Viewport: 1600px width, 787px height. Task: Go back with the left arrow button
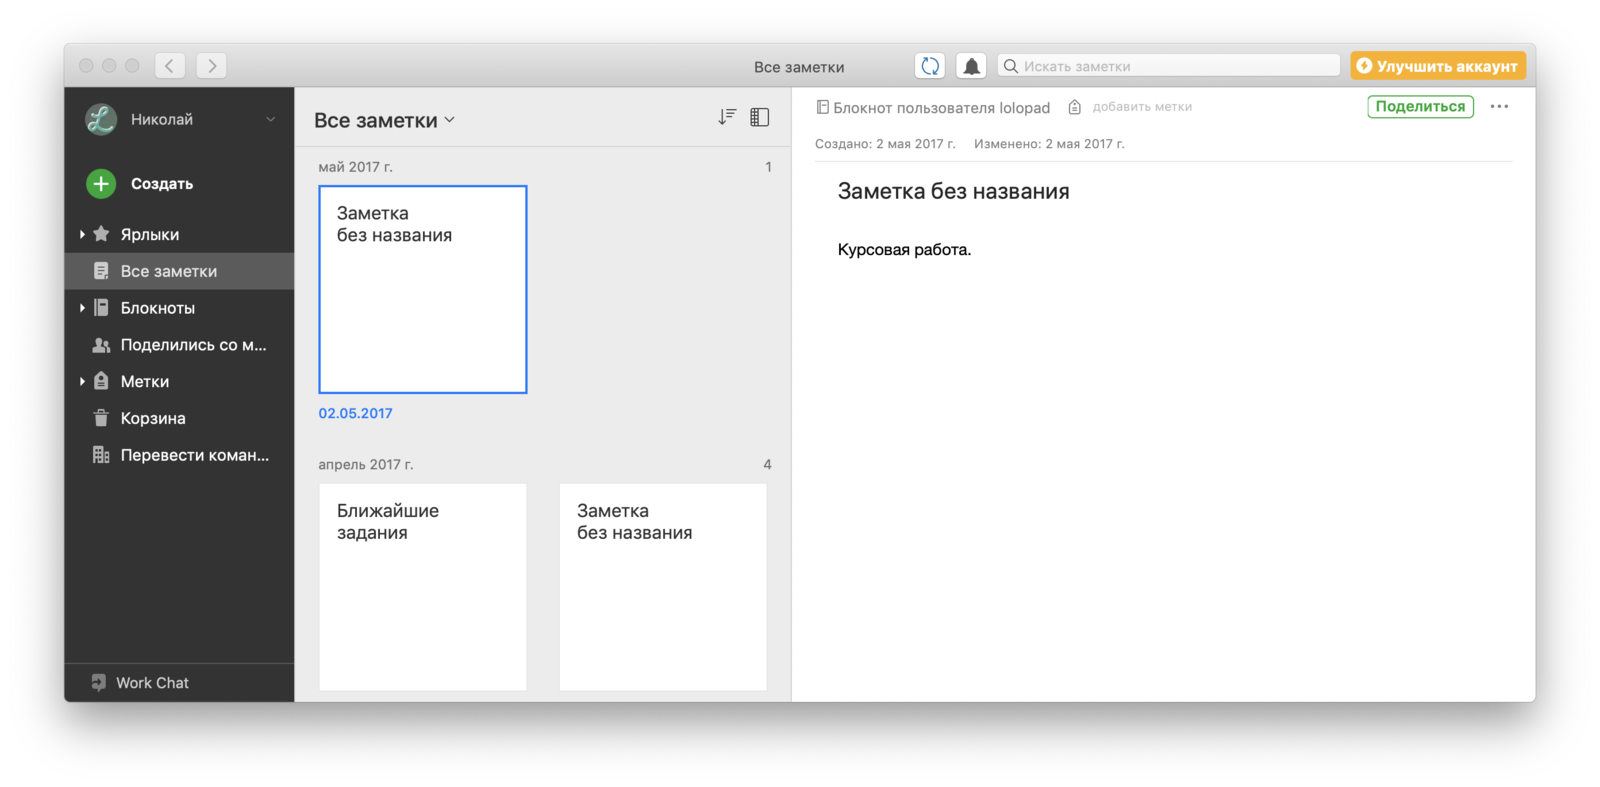point(170,66)
